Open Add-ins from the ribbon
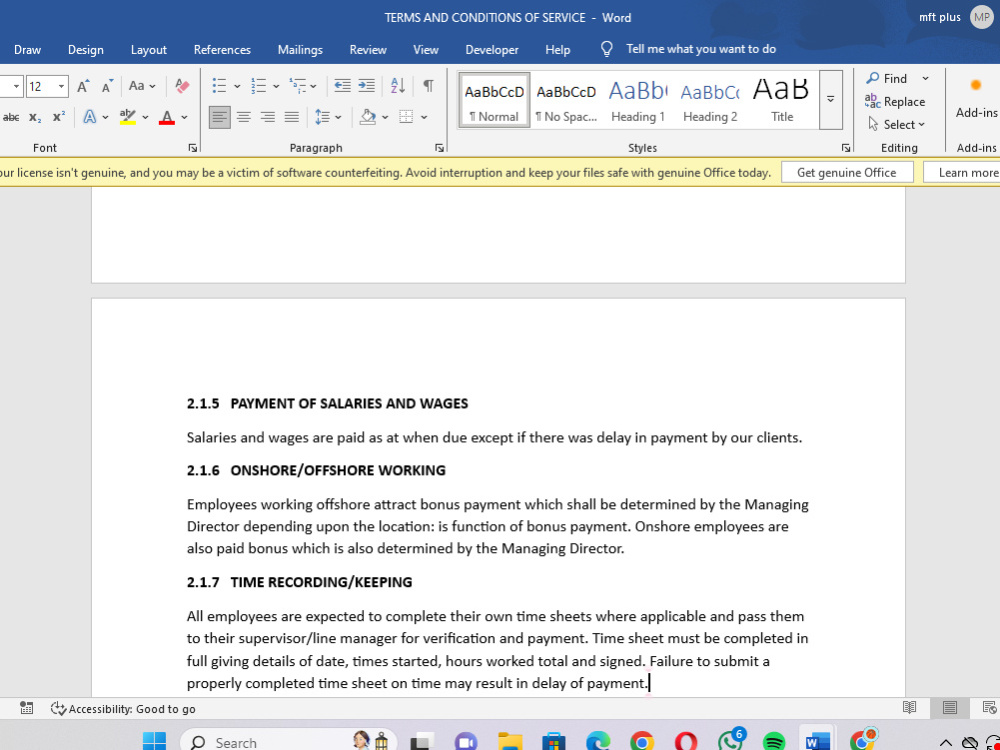 click(976, 97)
